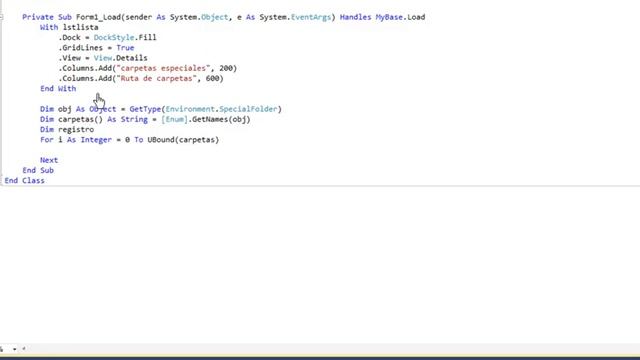Click GetType in the obj declaration

click(145, 109)
